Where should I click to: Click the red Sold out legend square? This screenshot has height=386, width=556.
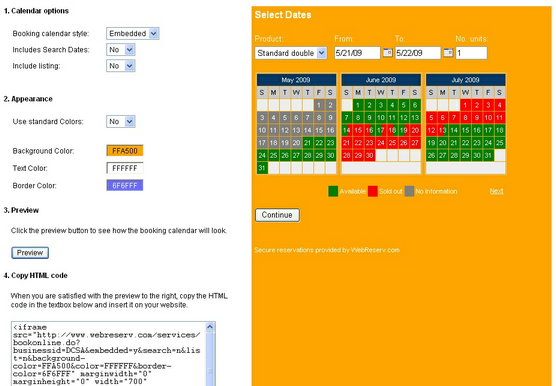click(373, 191)
